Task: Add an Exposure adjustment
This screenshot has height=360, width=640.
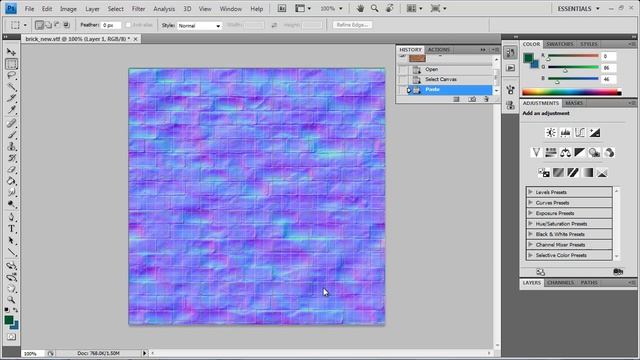Action: pyautogui.click(x=594, y=133)
